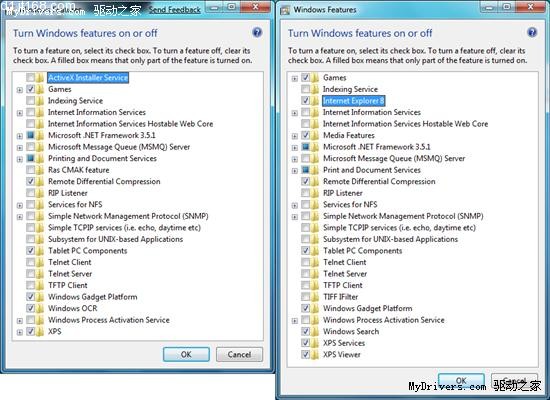The width and height of the screenshot is (550, 400).
Task: Select Subsystem for UNIX-based Applications, right window
Action: point(390,239)
